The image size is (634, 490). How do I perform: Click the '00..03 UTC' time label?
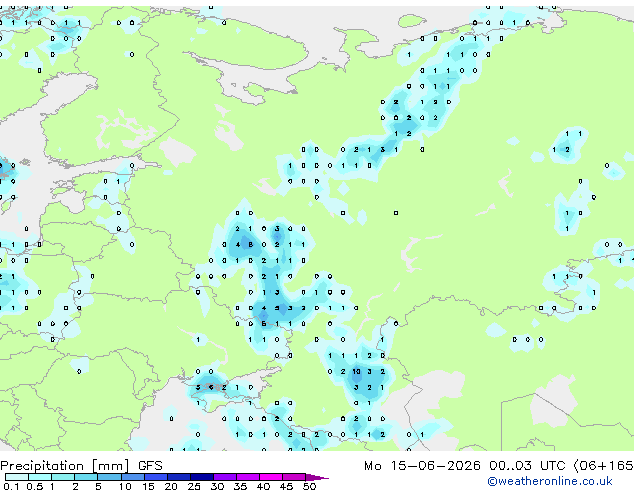(526, 466)
